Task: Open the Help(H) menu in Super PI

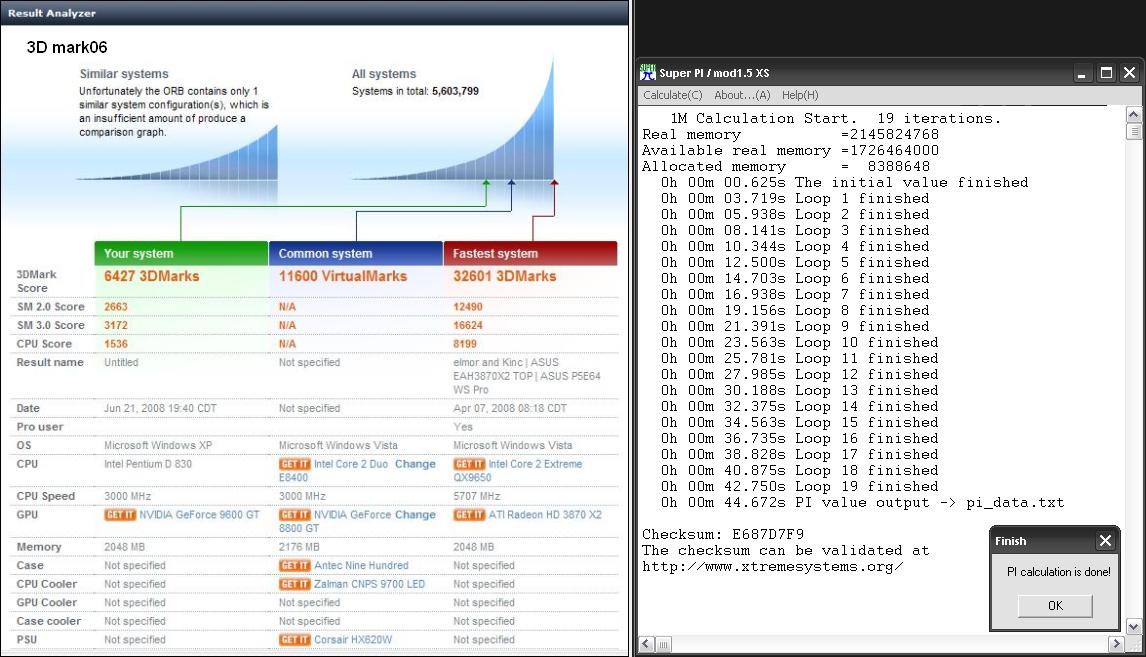Action: (x=800, y=95)
